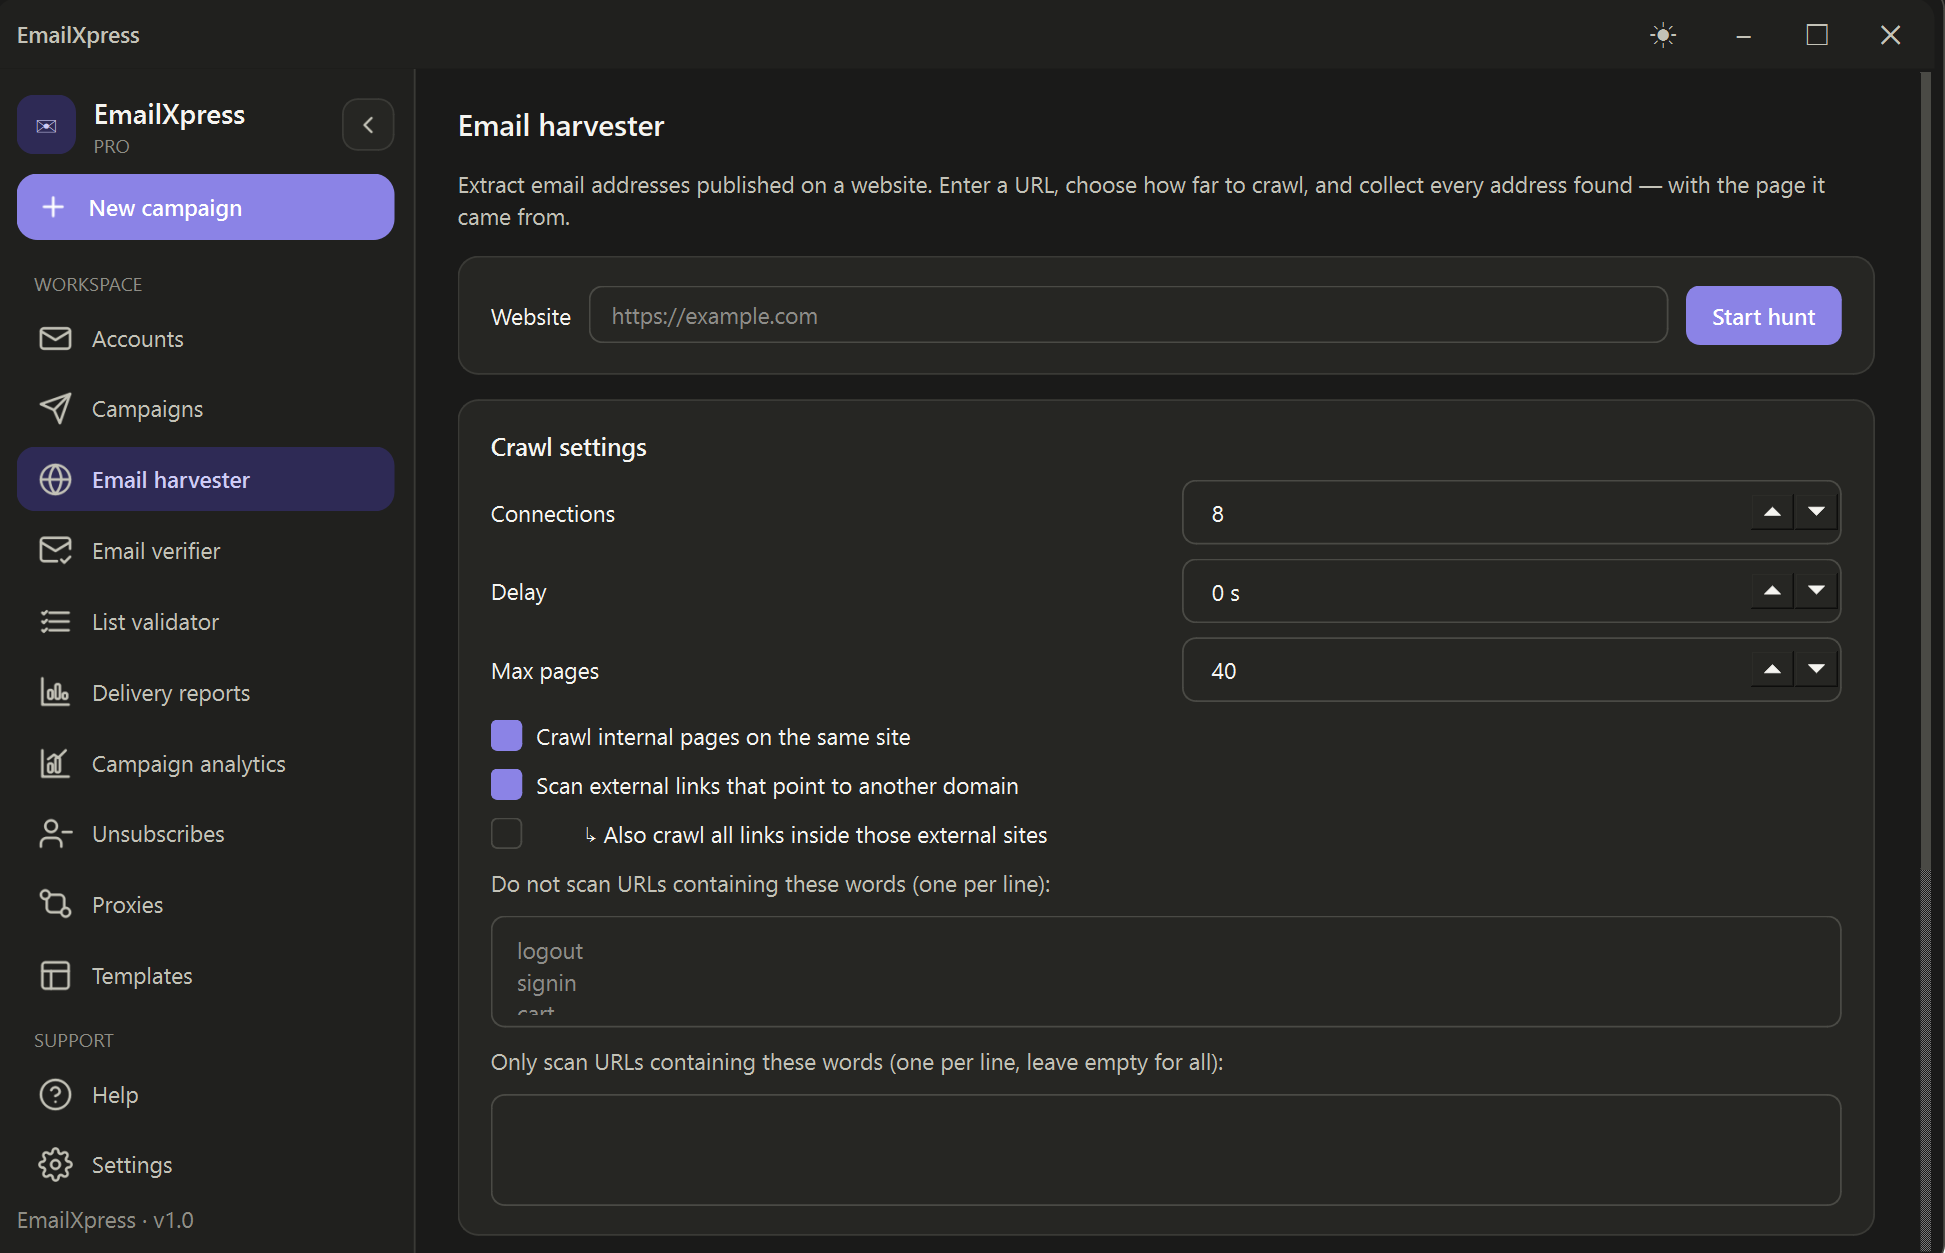Screen dimensions: 1945x1253
Task: Click the List validator checklist icon
Action: (x=55, y=622)
